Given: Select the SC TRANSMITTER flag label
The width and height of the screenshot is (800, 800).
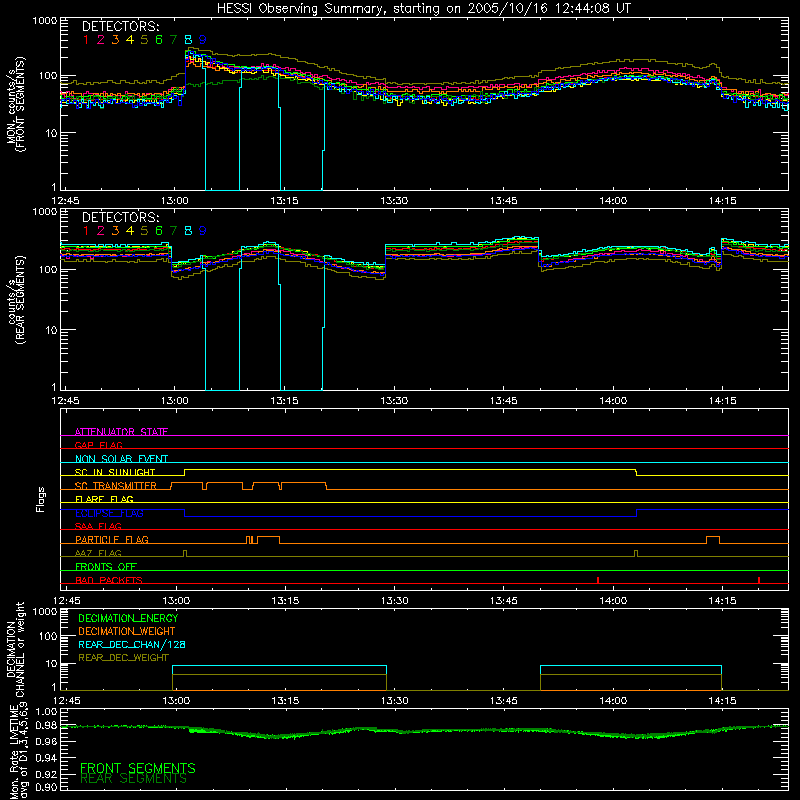Looking at the screenshot, I should [116, 486].
